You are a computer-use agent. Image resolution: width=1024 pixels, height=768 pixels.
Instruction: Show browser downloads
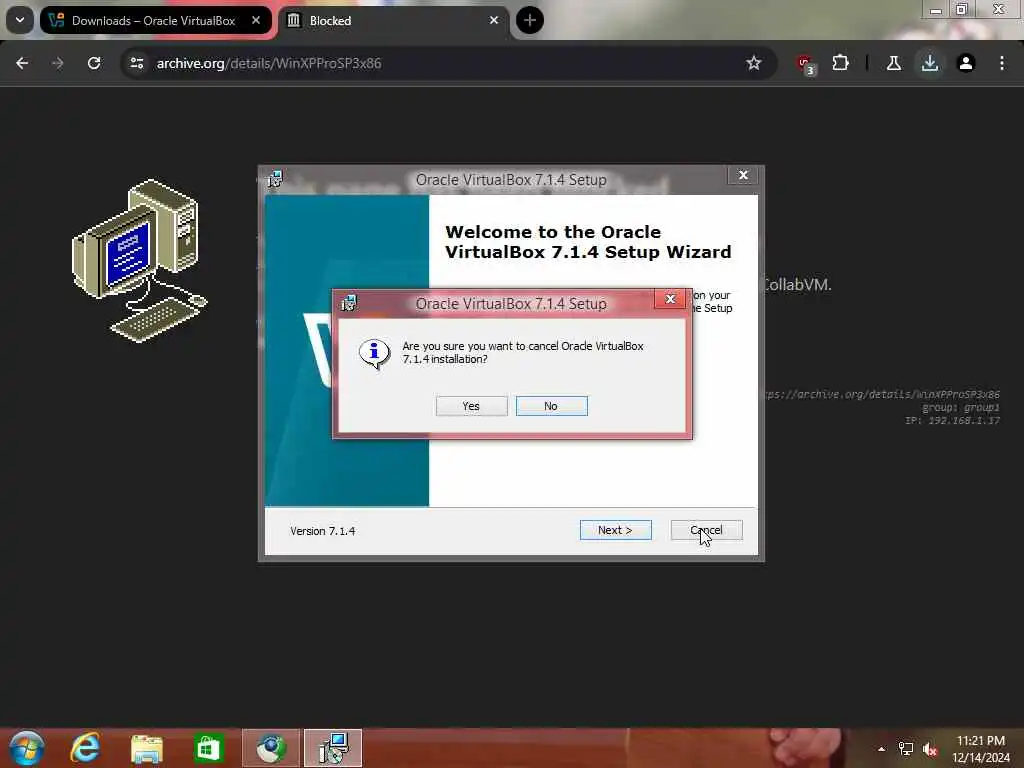click(x=929, y=63)
